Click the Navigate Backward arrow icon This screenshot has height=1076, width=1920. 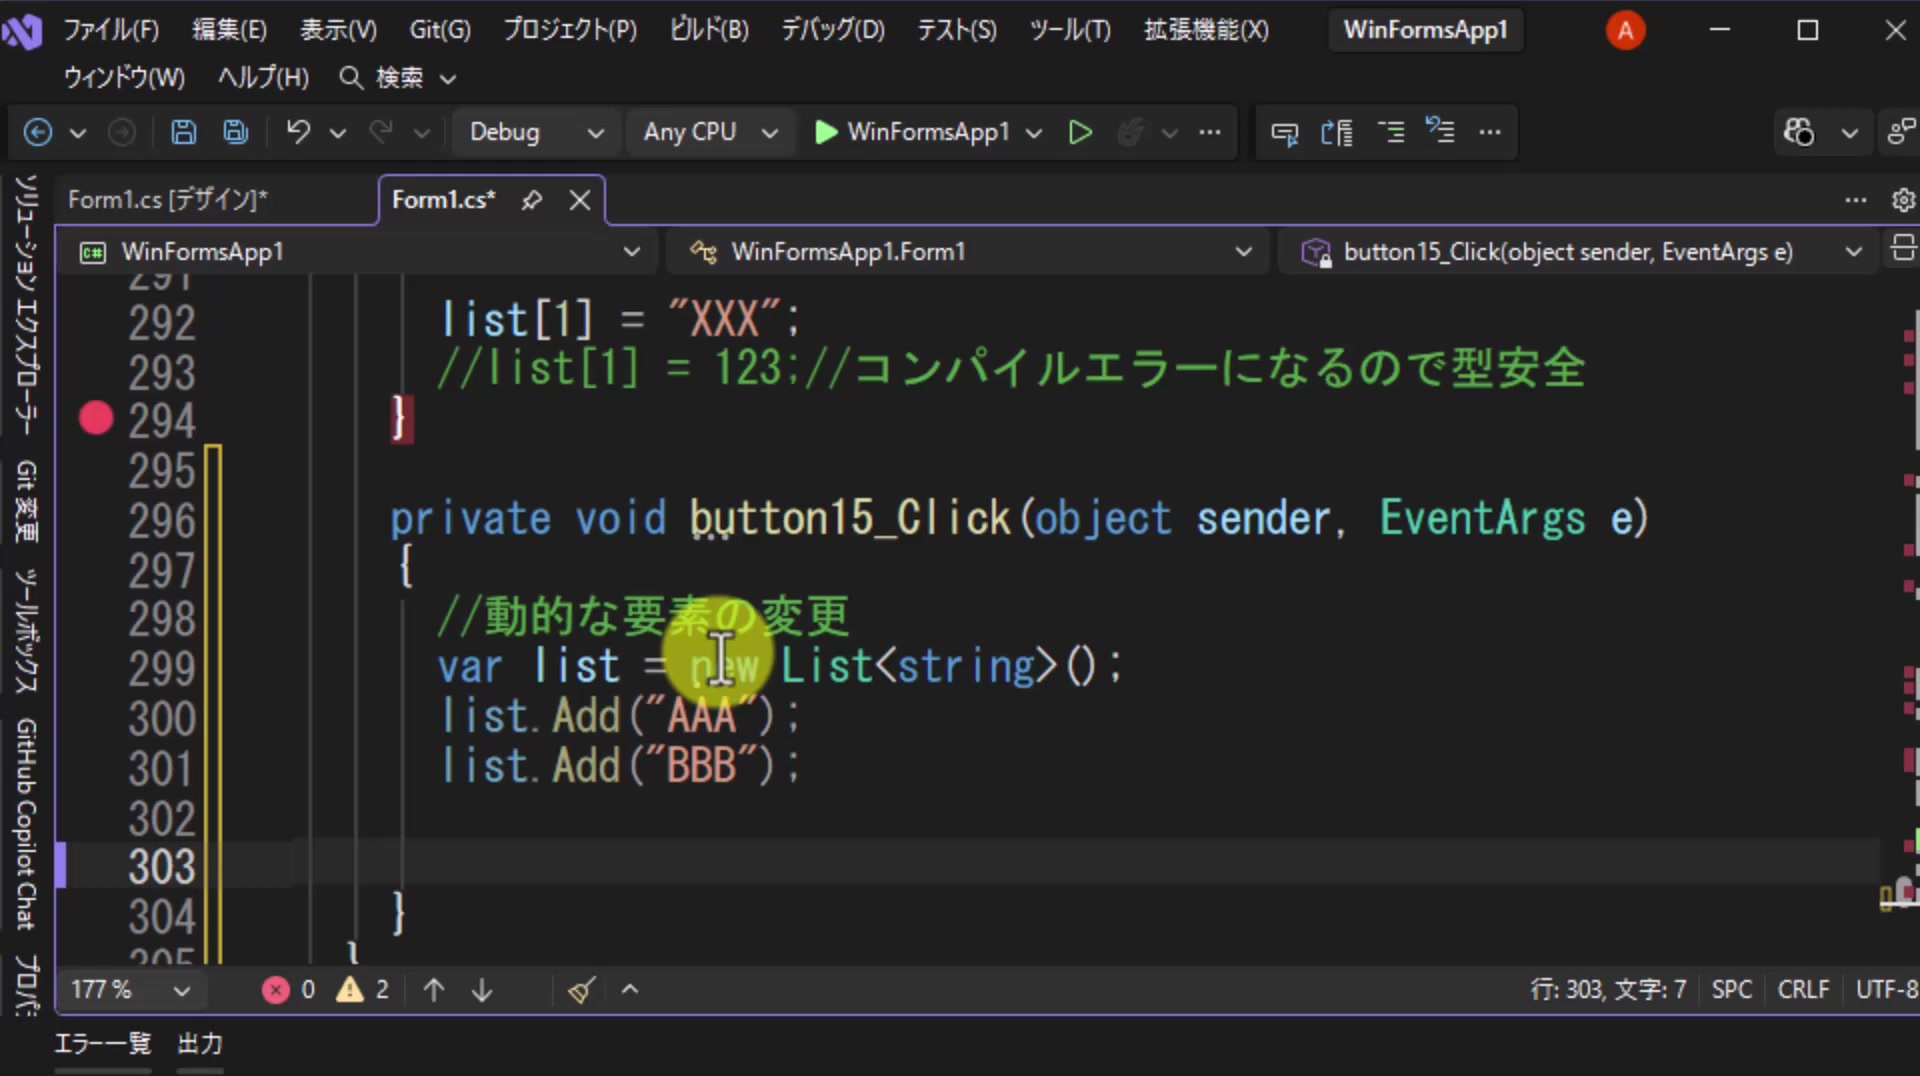38,132
